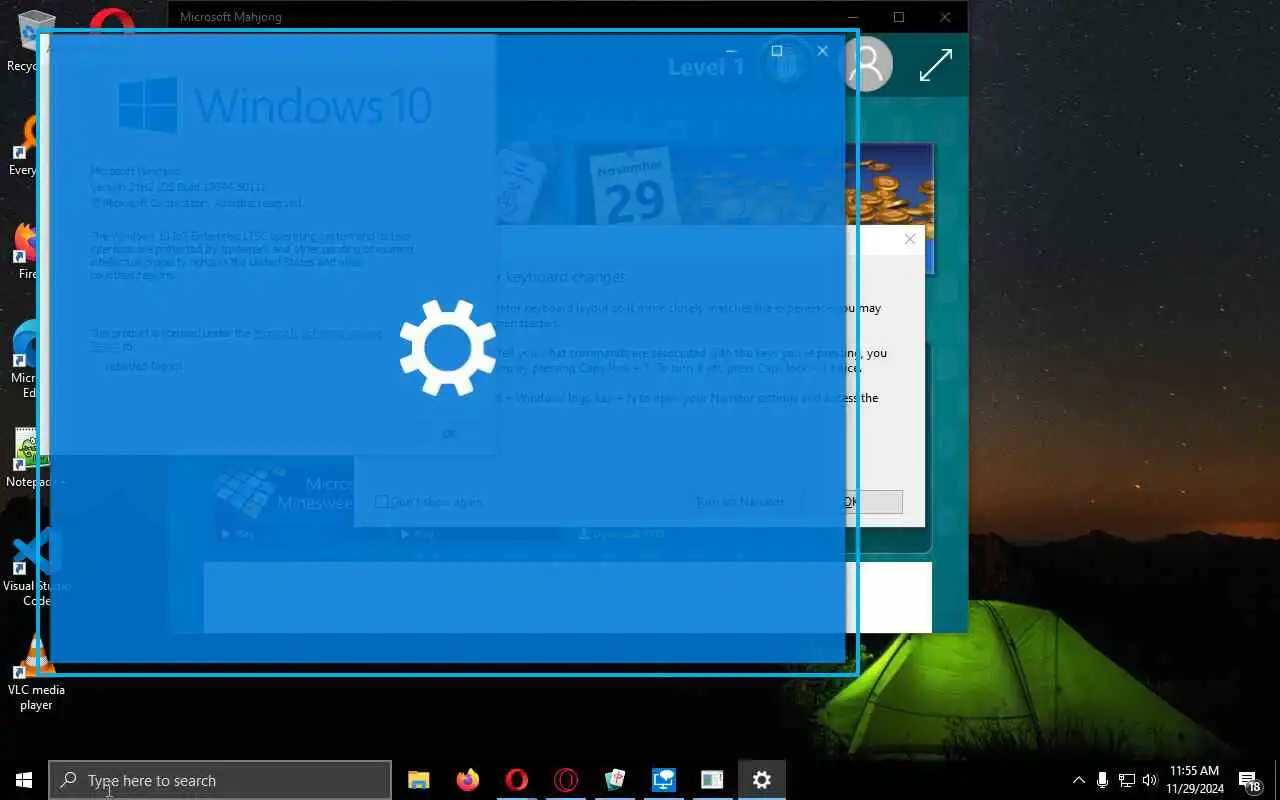1280x800 pixels.
Task: Switch to the Settings gear taskbar button
Action: click(761, 780)
